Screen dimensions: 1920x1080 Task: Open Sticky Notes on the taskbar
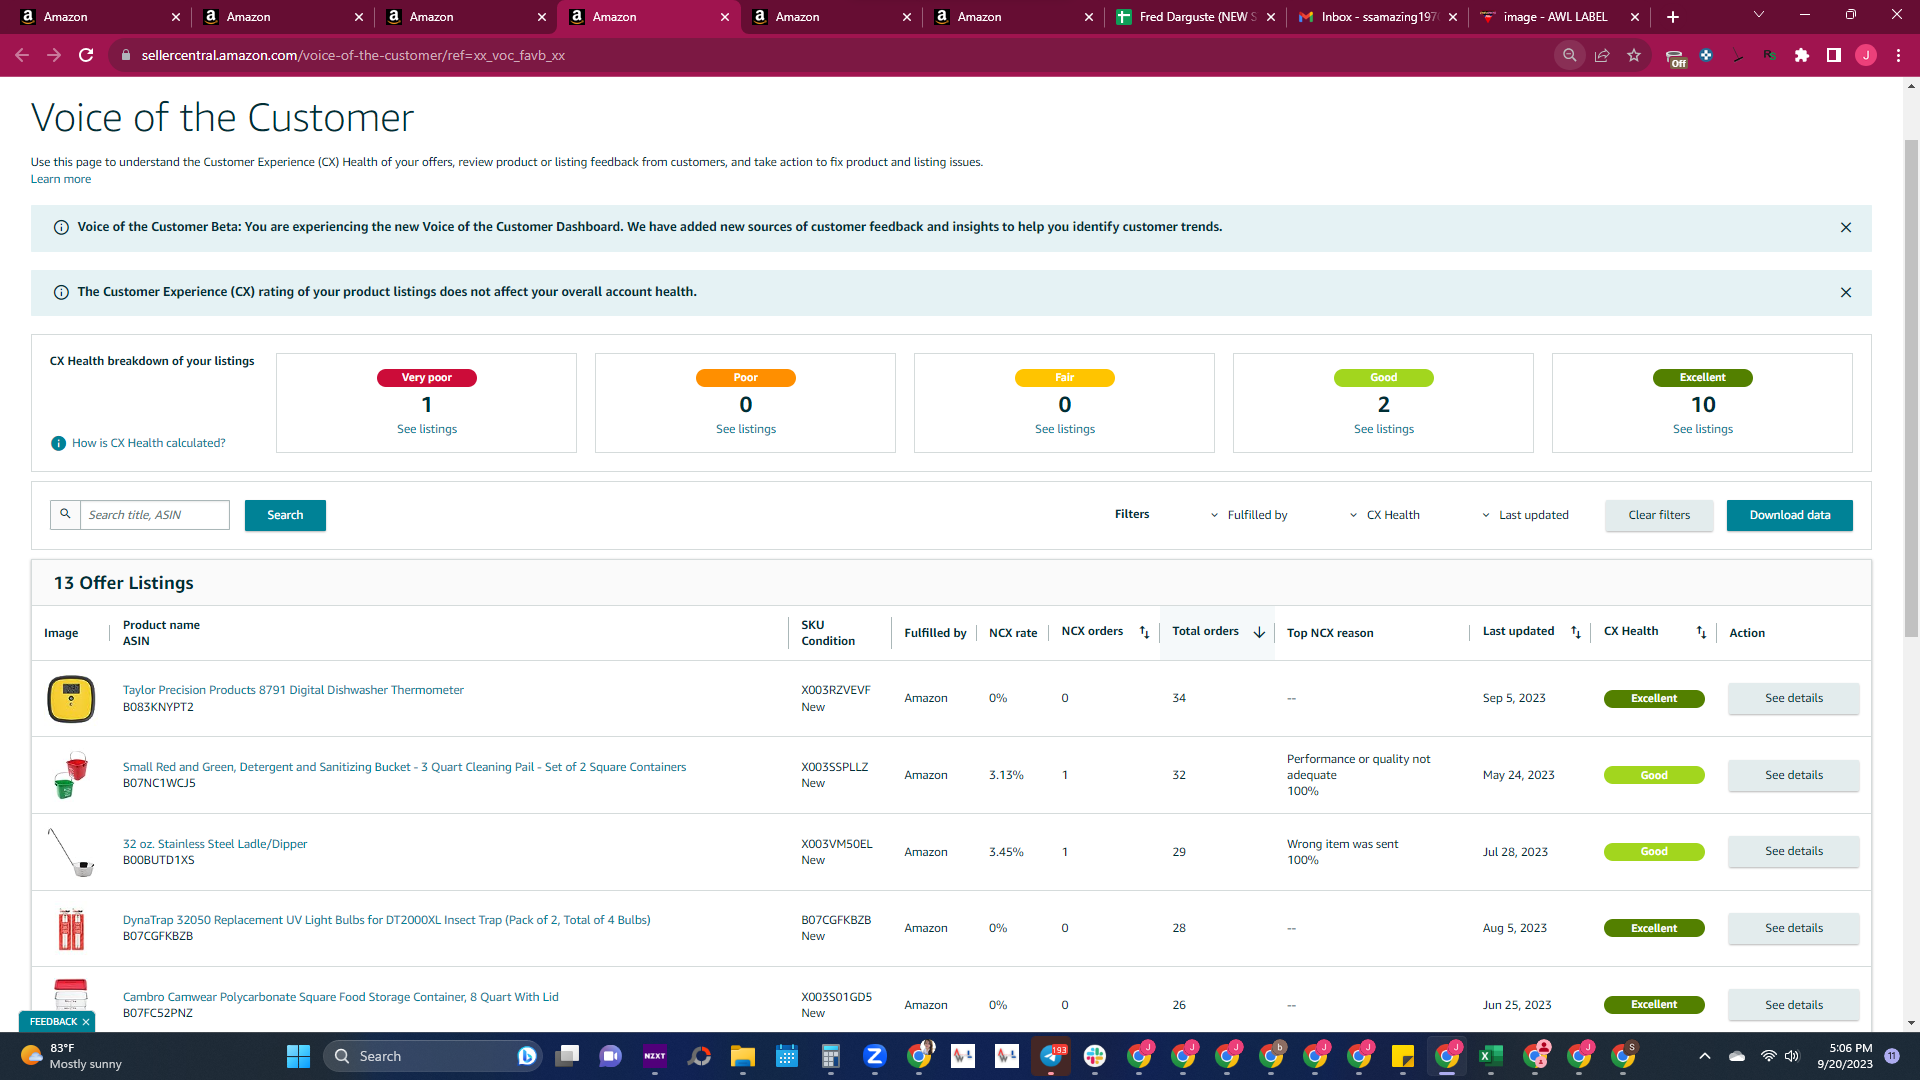(1403, 1056)
